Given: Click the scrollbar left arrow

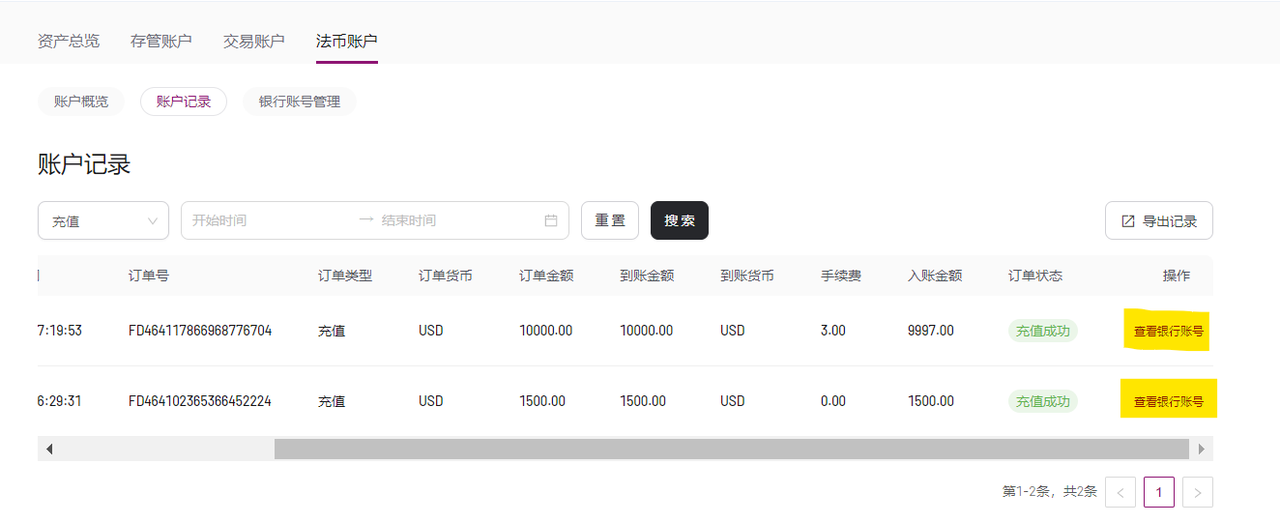Looking at the screenshot, I should [x=48, y=449].
